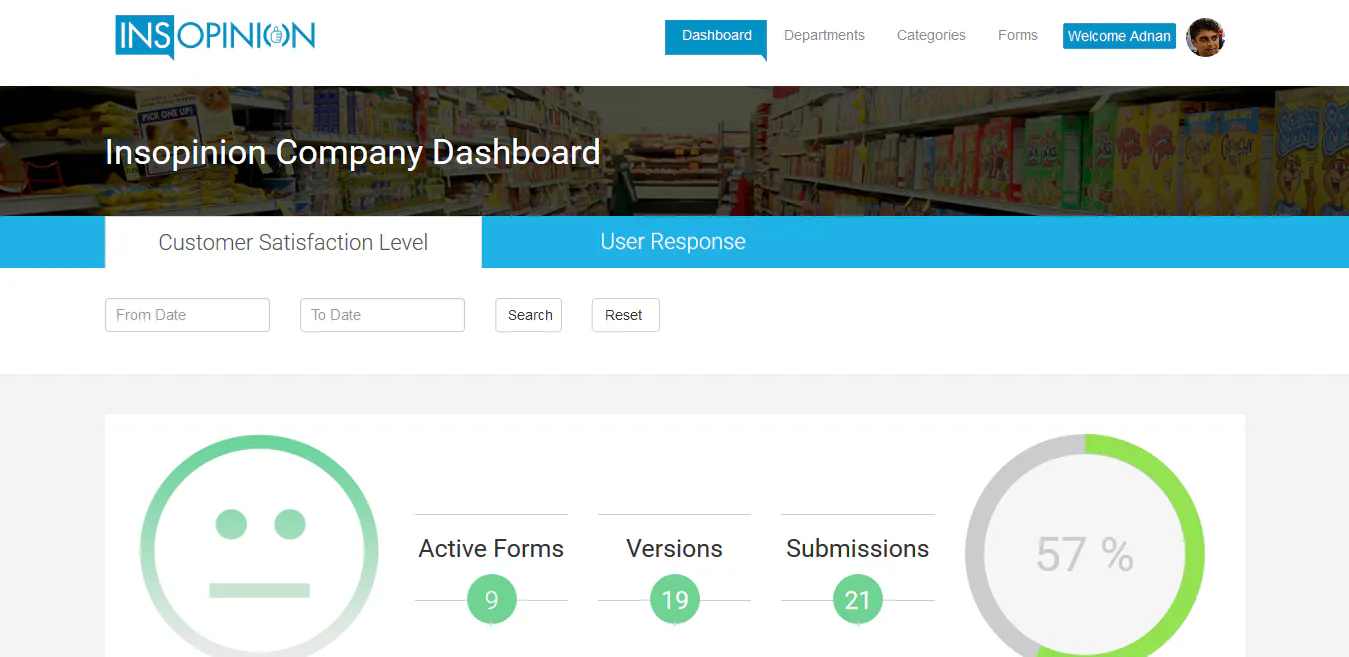Click the Insopinion logo
1349x657 pixels.
point(215,37)
